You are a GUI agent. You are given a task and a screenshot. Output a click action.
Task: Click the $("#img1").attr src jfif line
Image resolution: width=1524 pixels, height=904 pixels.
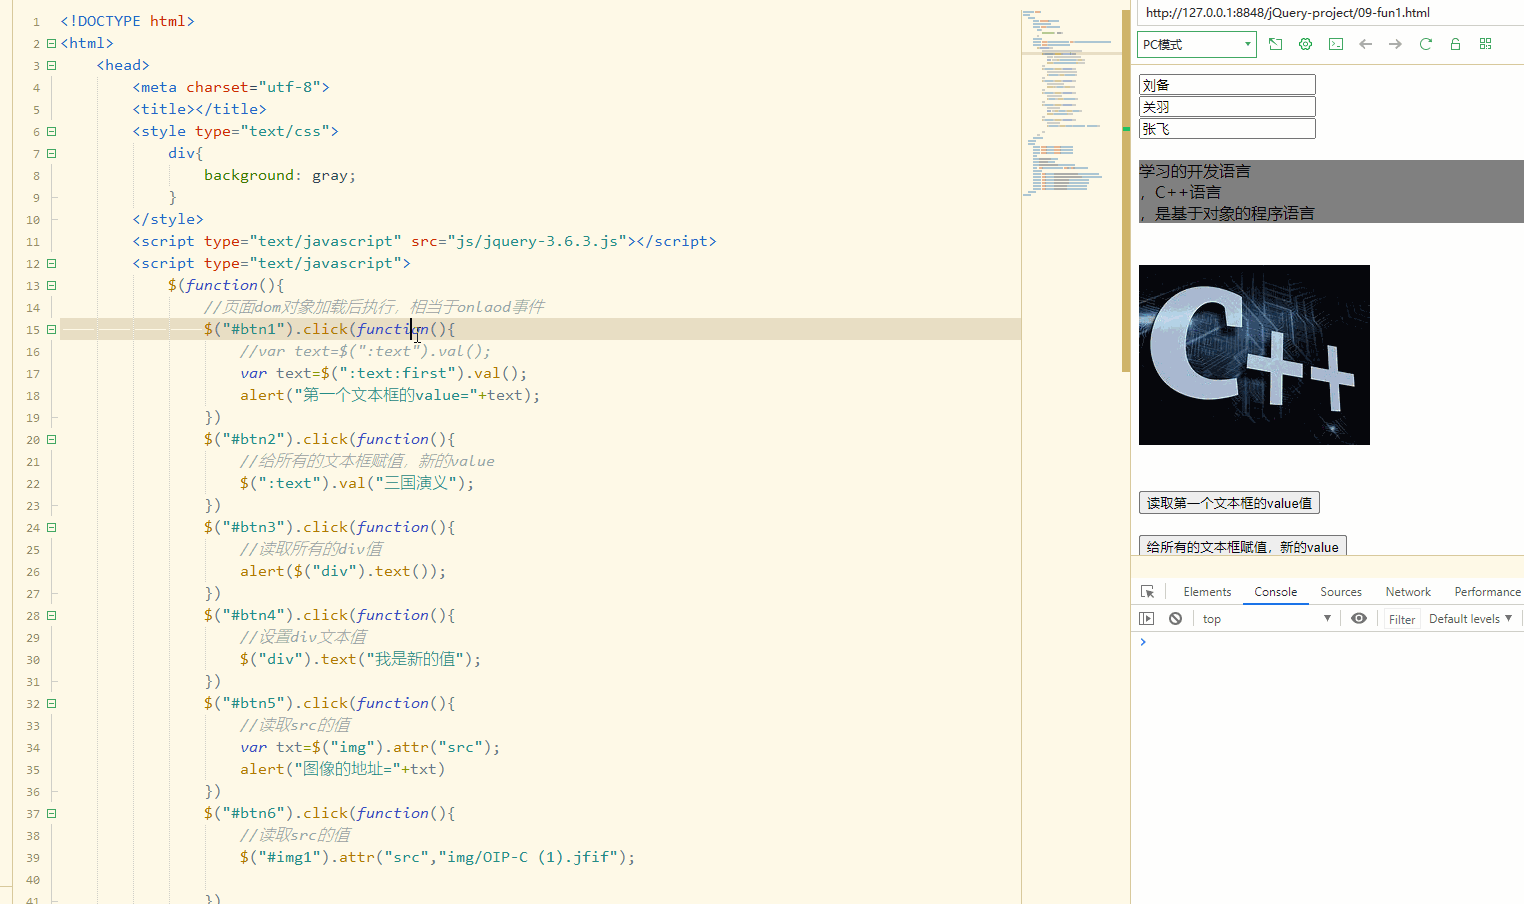click(437, 857)
